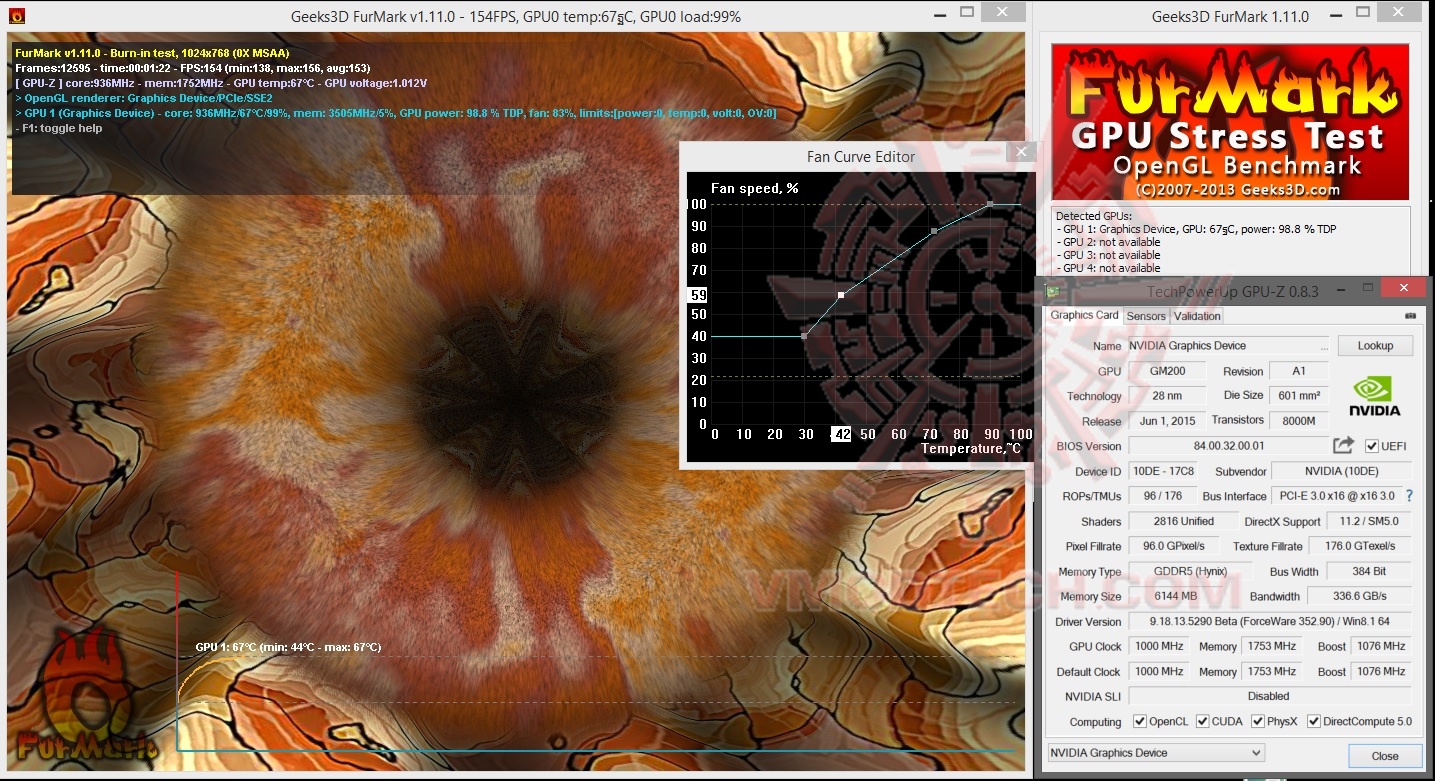Click the 'OpenGL renderer: Graphics Device/PCIe/SSE2' line

144,98
